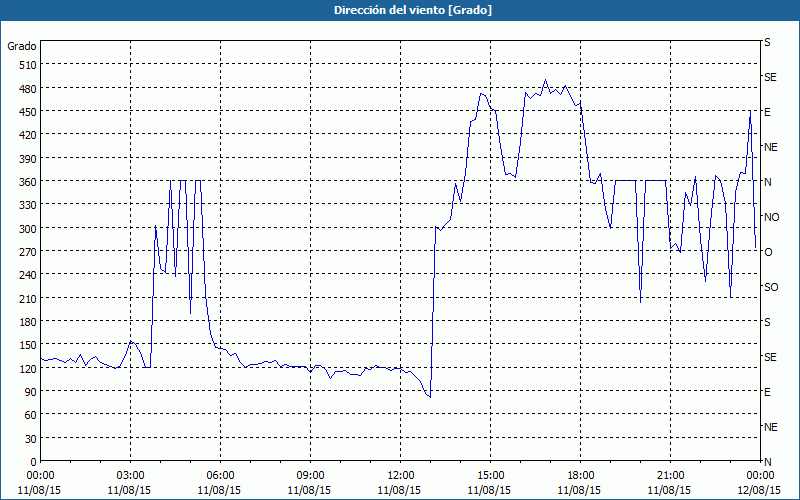Select the 11/08/15 date under 12:00
800x500 pixels.
tap(399, 490)
